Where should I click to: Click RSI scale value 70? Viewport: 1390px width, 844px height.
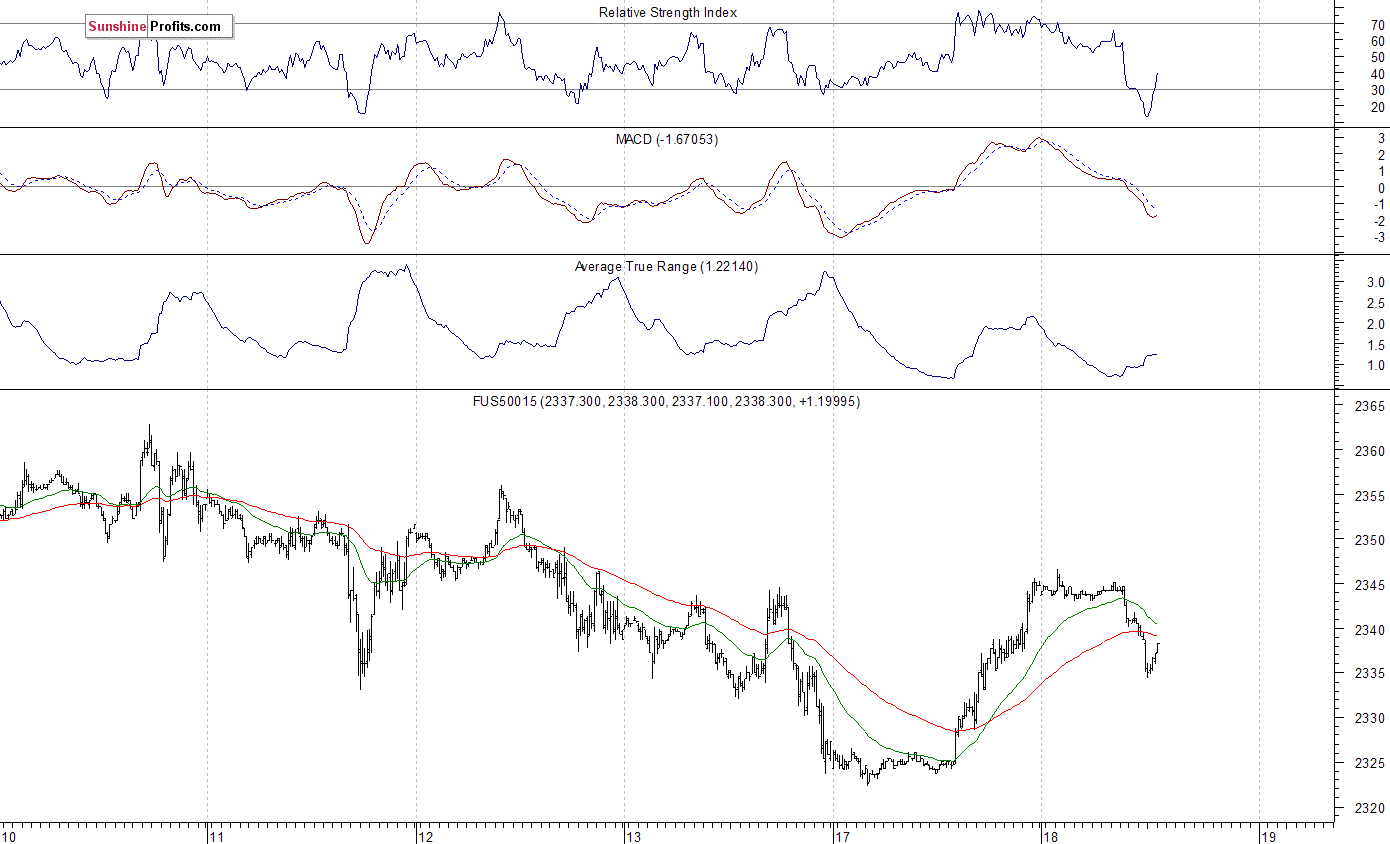click(1376, 24)
